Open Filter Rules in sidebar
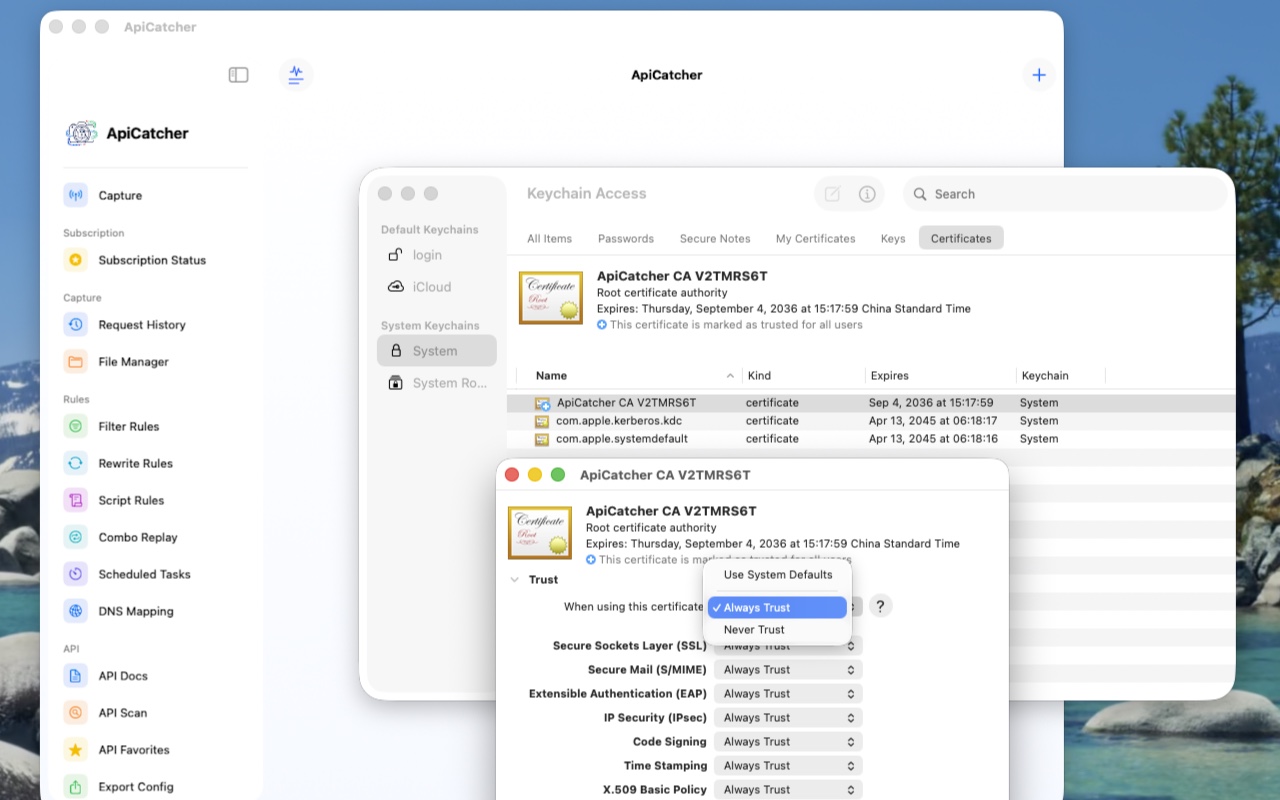 155,426
